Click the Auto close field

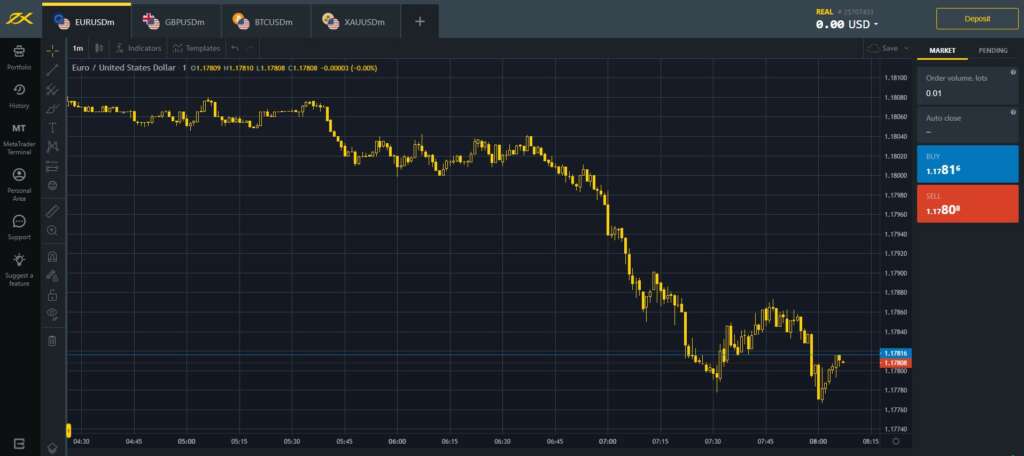pyautogui.click(x=967, y=125)
